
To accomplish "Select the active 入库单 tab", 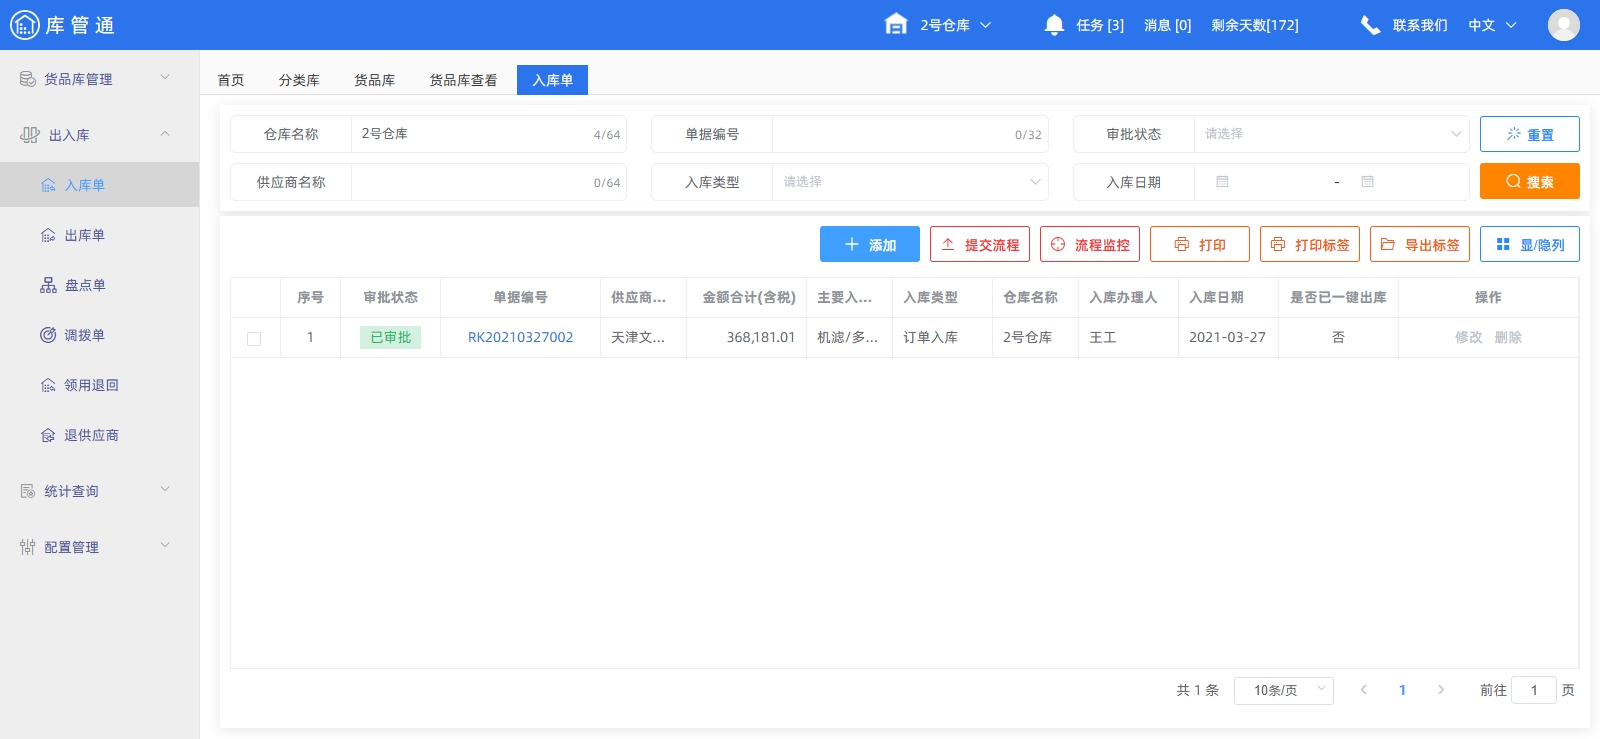I will 552,80.
